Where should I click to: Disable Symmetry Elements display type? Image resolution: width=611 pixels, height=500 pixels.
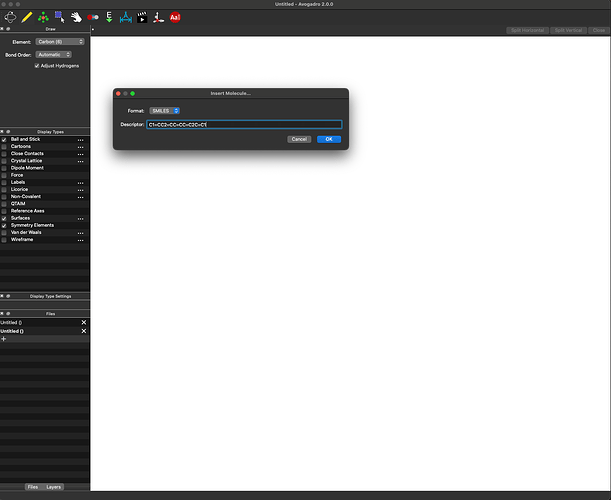(4, 226)
